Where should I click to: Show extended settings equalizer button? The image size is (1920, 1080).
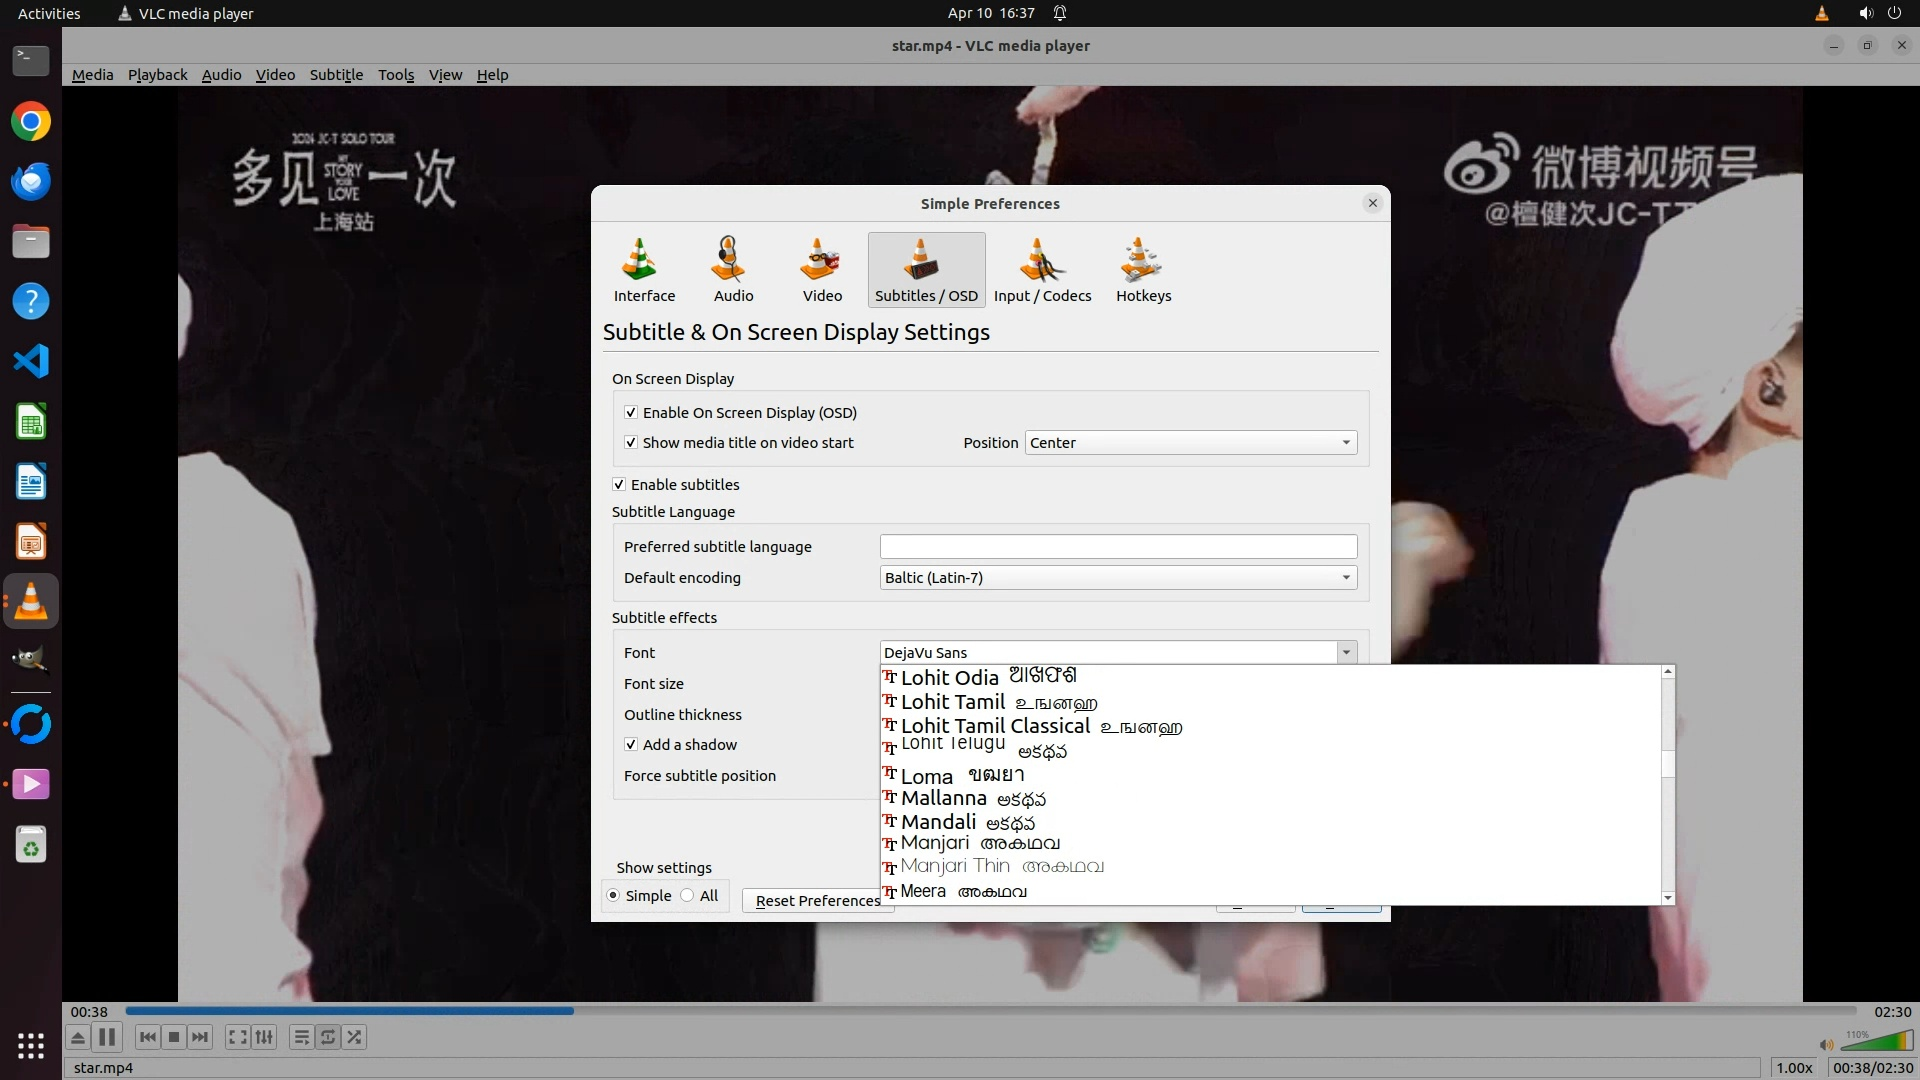264,1037
